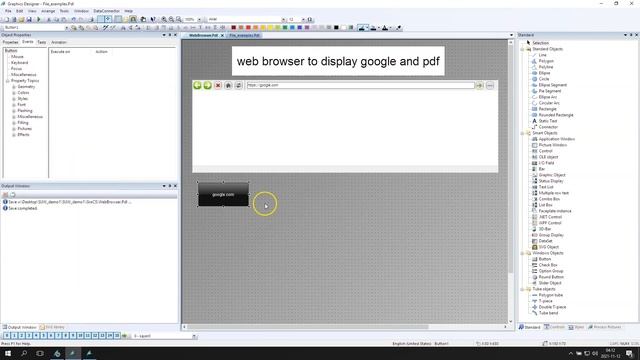Open the Windows Start menu
The image size is (640, 360).
[x=8, y=353]
